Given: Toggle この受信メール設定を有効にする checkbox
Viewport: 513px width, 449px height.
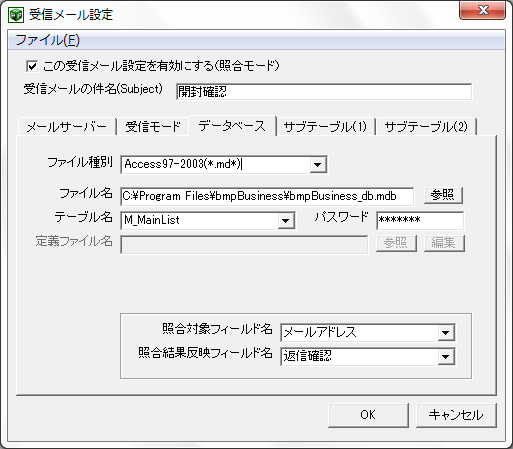Looking at the screenshot, I should click(32, 66).
